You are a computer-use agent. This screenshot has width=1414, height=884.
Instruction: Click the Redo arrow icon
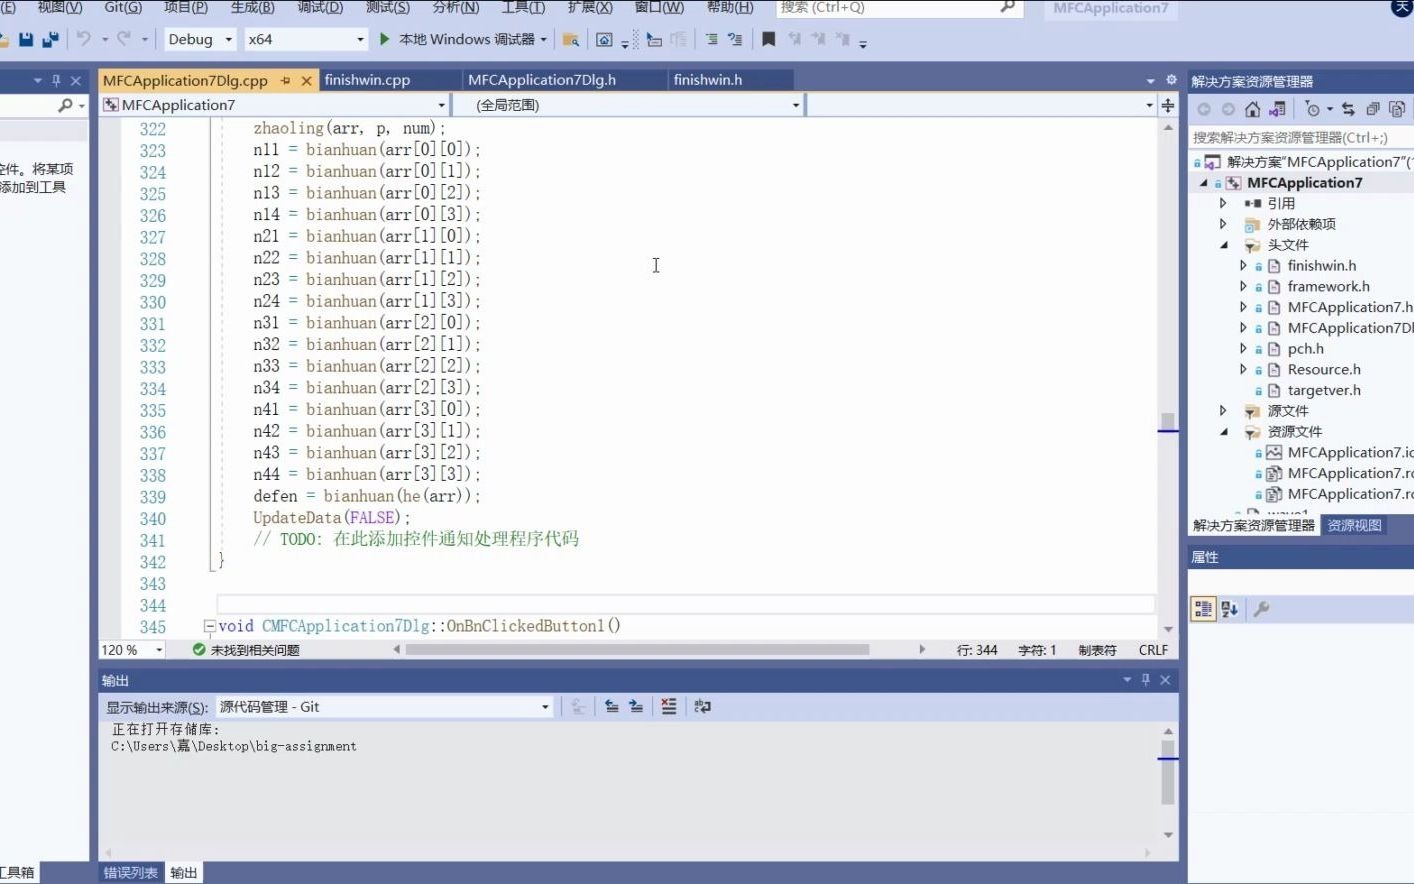coord(124,39)
